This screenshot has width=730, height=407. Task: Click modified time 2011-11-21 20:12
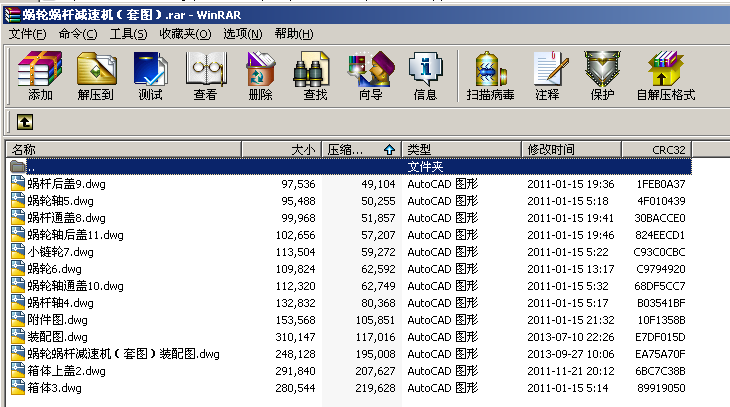(571, 371)
